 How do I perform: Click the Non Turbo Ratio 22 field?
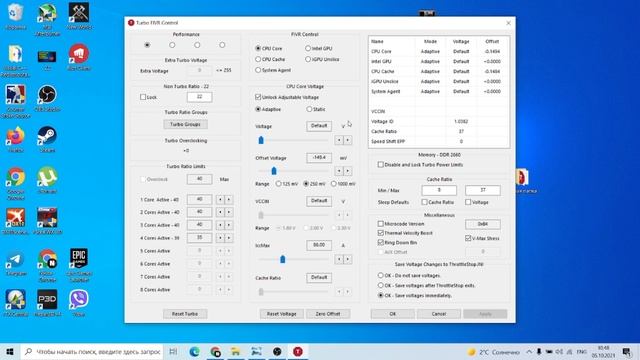coord(199,97)
